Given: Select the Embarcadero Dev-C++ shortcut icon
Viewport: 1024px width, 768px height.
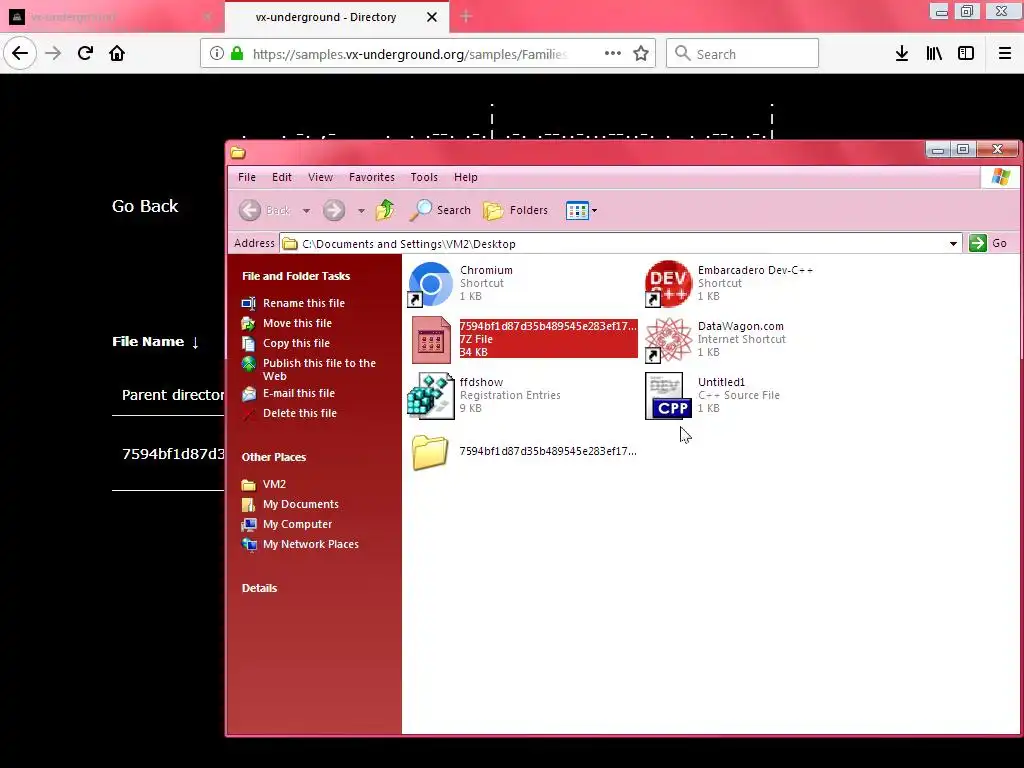Looking at the screenshot, I should click(x=668, y=284).
